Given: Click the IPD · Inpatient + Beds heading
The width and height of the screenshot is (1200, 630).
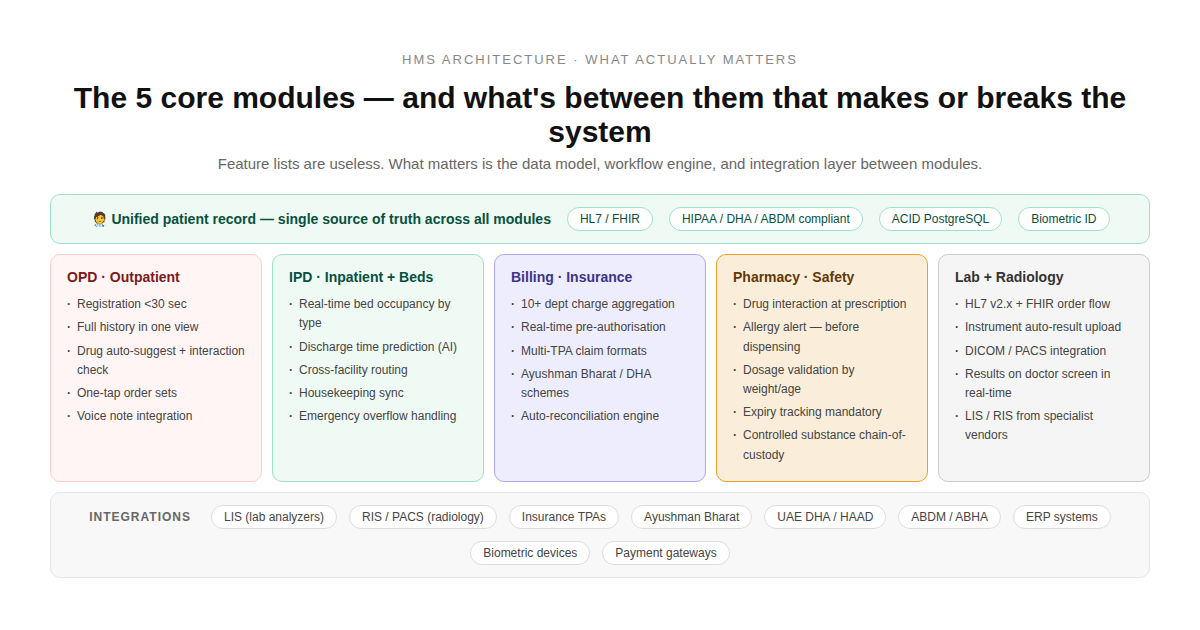Looking at the screenshot, I should pos(361,277).
